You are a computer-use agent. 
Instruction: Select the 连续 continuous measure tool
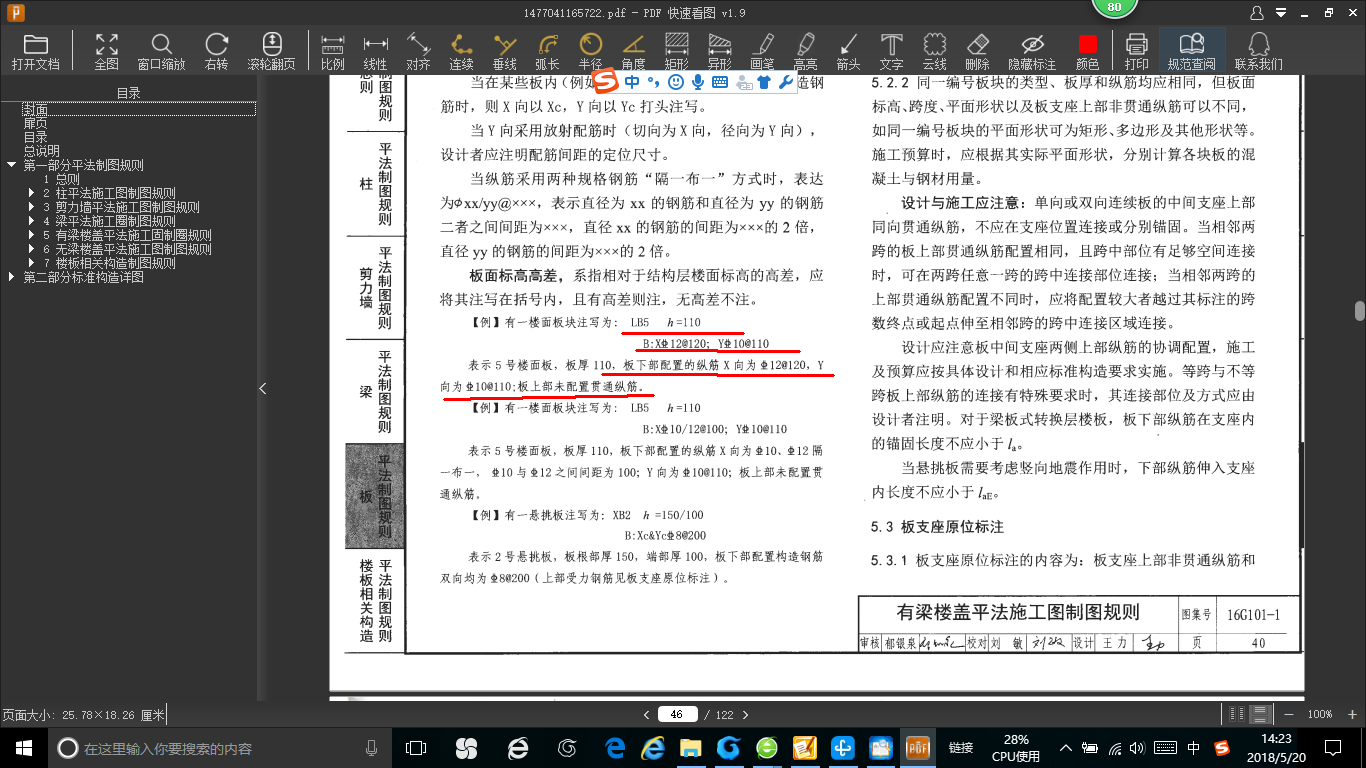coord(462,51)
